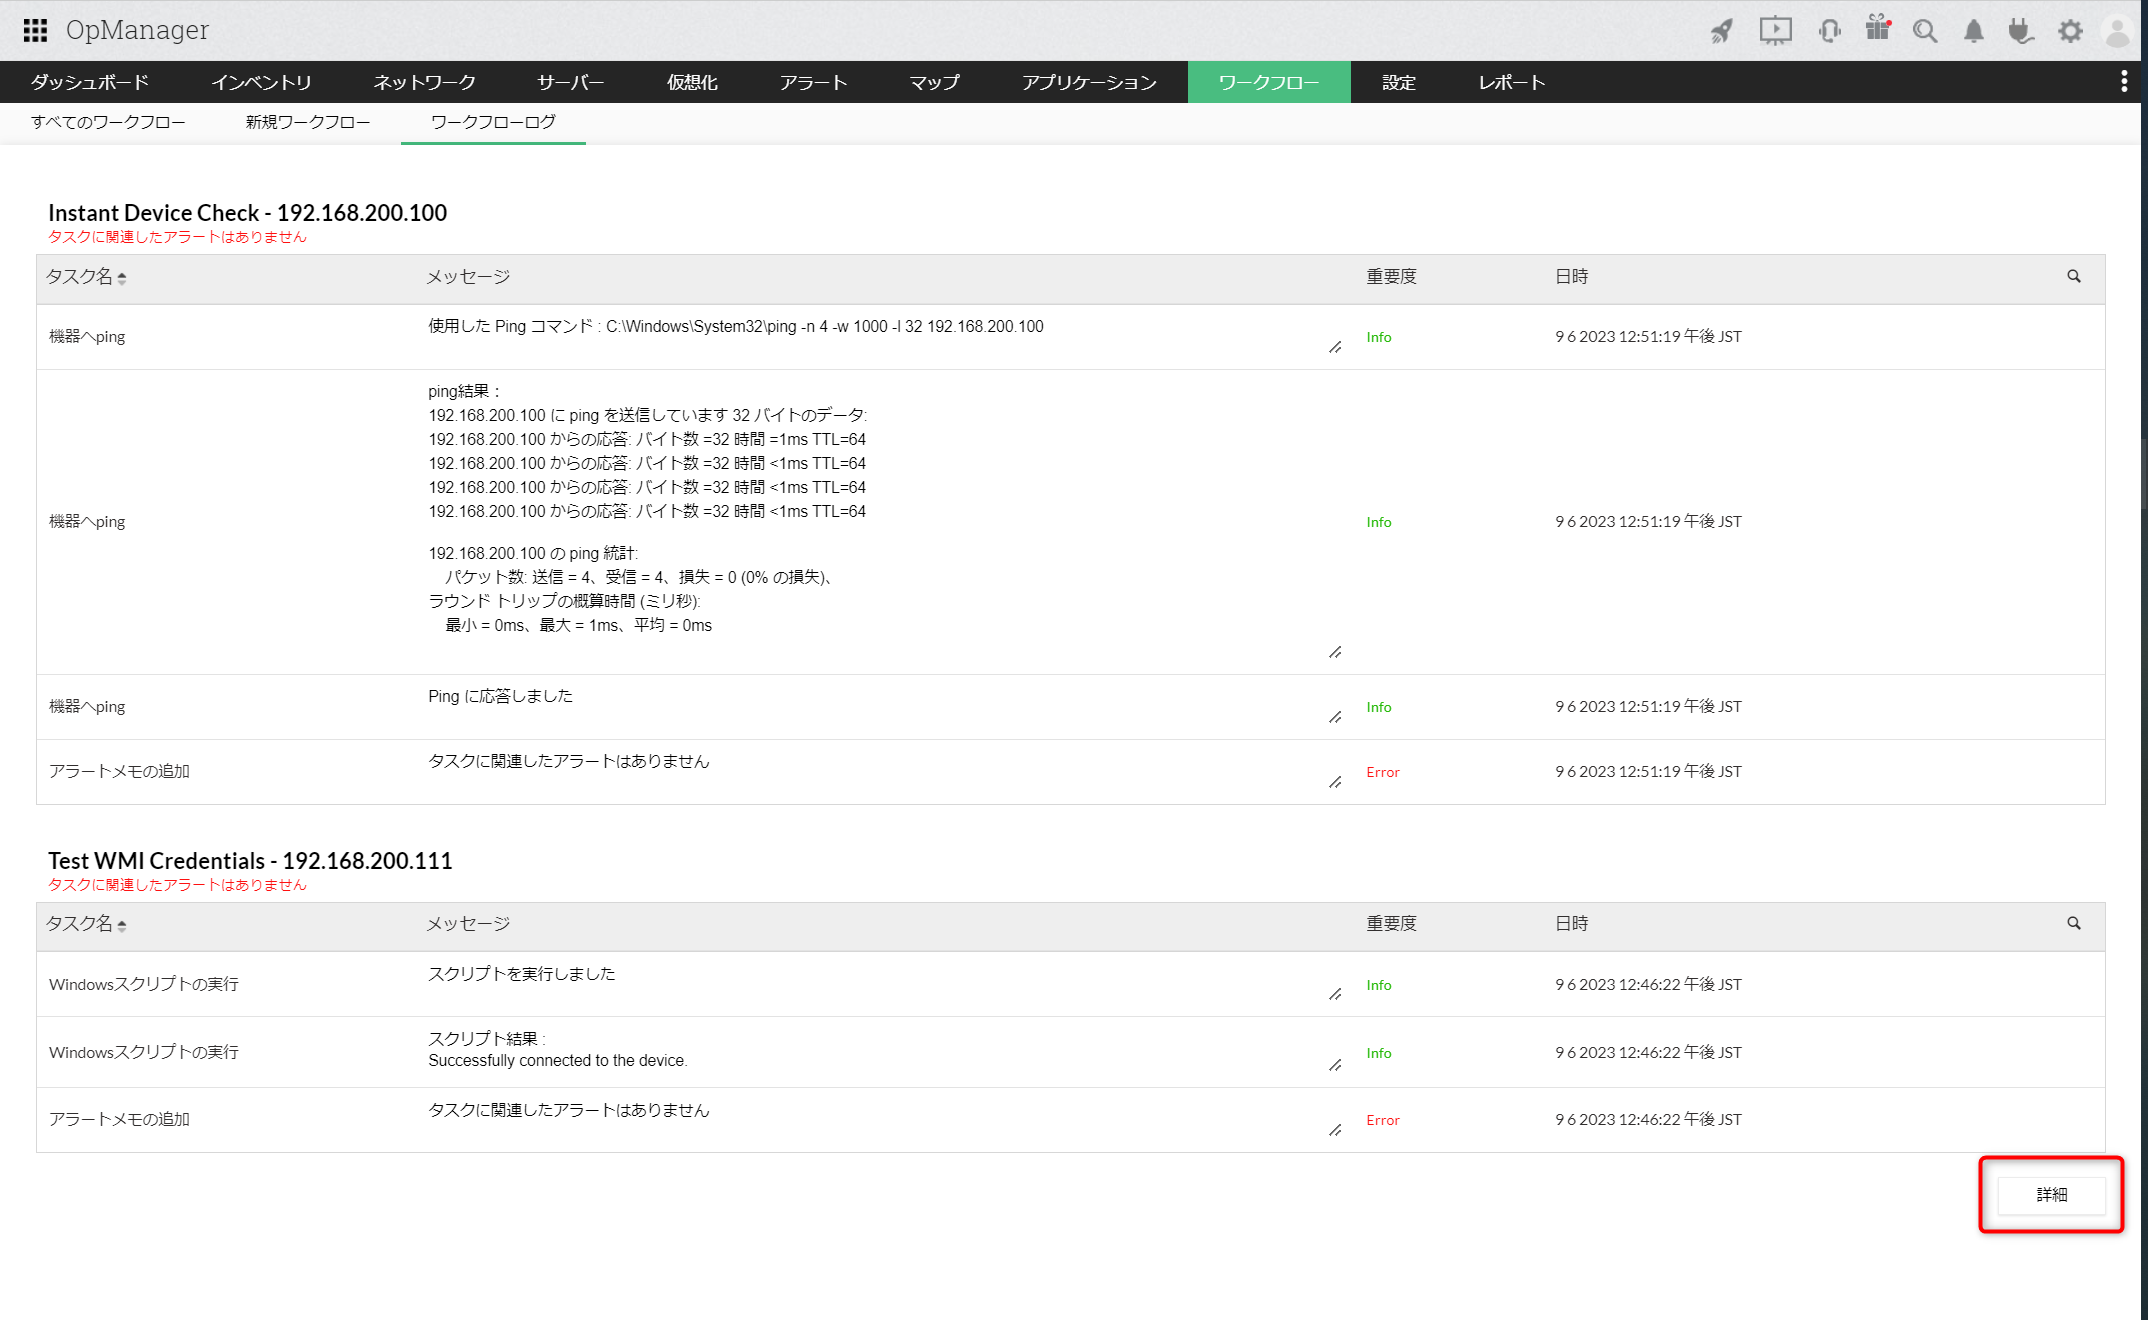Switch to すべてのワークフロー tab
The height and width of the screenshot is (1320, 2148).
click(x=108, y=122)
